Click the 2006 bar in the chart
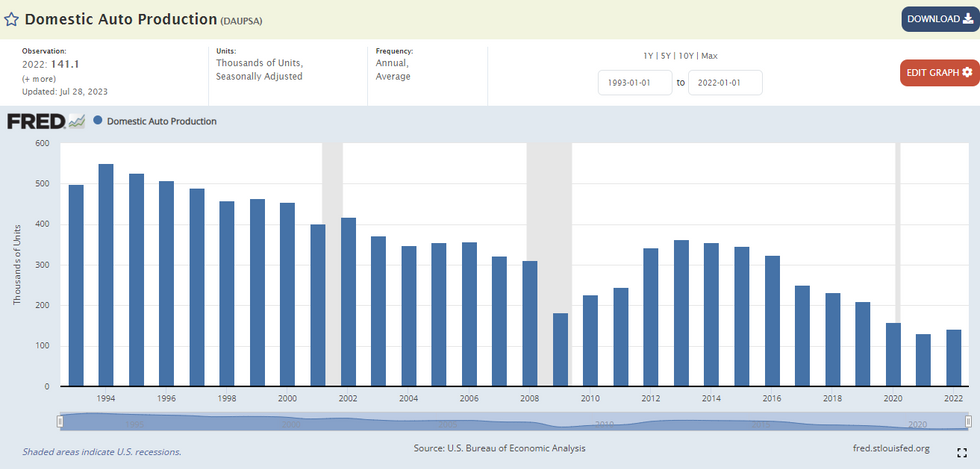The width and height of the screenshot is (980, 469). tap(469, 314)
